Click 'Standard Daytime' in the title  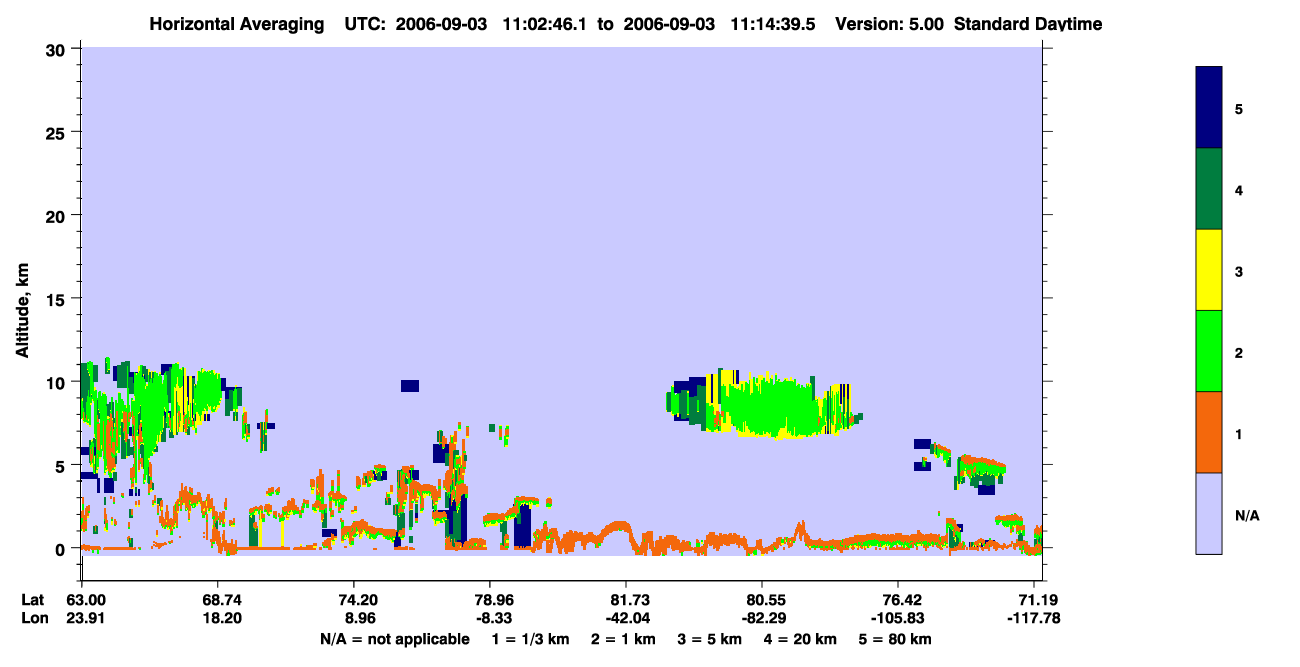1028,23
